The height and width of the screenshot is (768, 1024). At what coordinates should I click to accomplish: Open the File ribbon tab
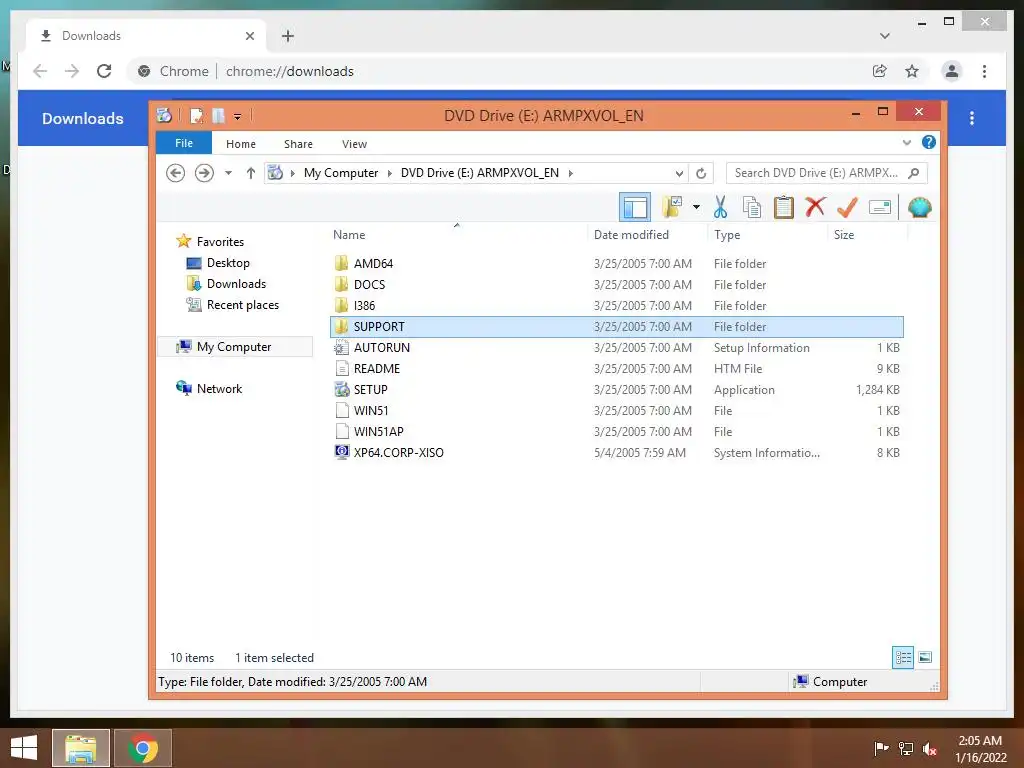(184, 143)
